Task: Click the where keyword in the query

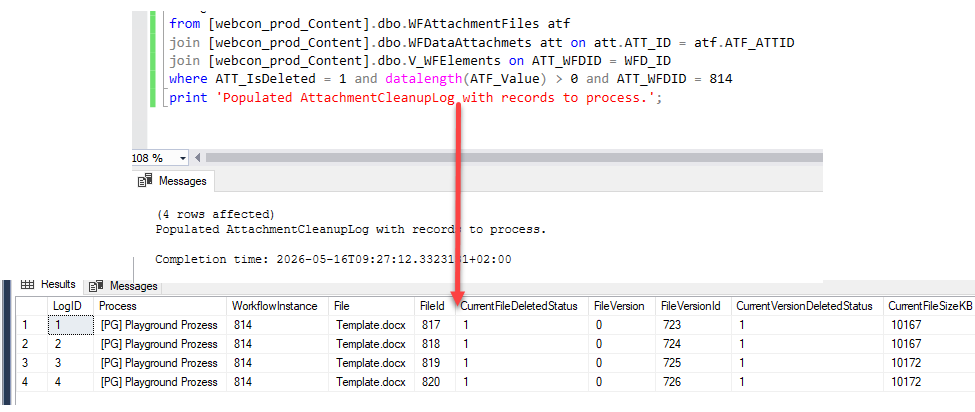Action: point(188,79)
